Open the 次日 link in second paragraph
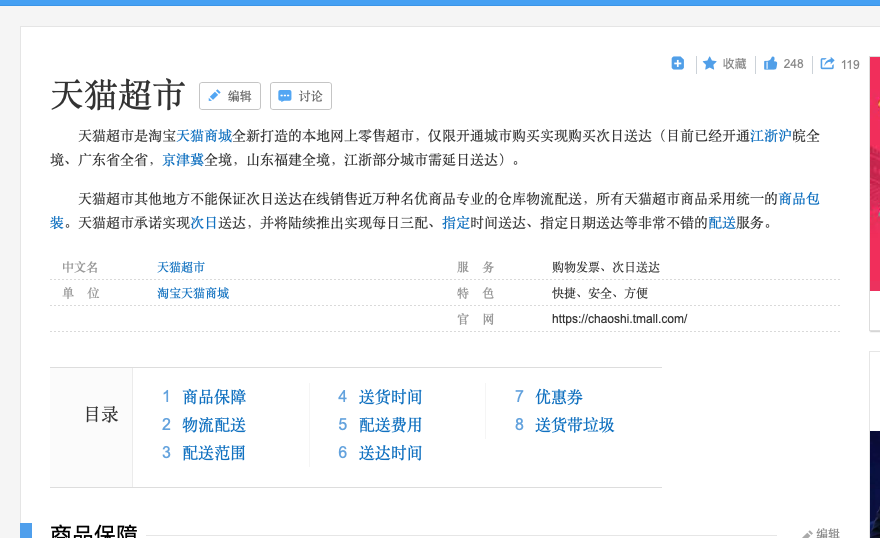Viewport: 880px width, 538px height. click(204, 223)
